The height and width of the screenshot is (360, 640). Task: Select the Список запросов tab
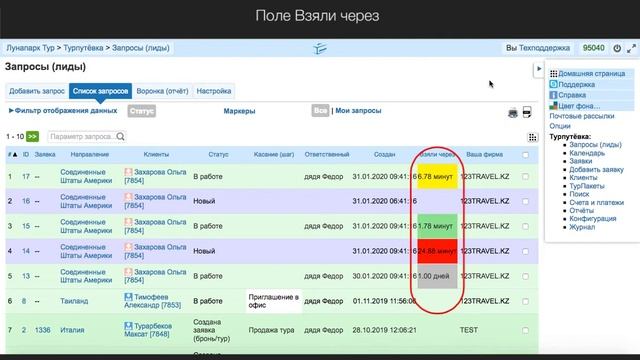coord(100,91)
